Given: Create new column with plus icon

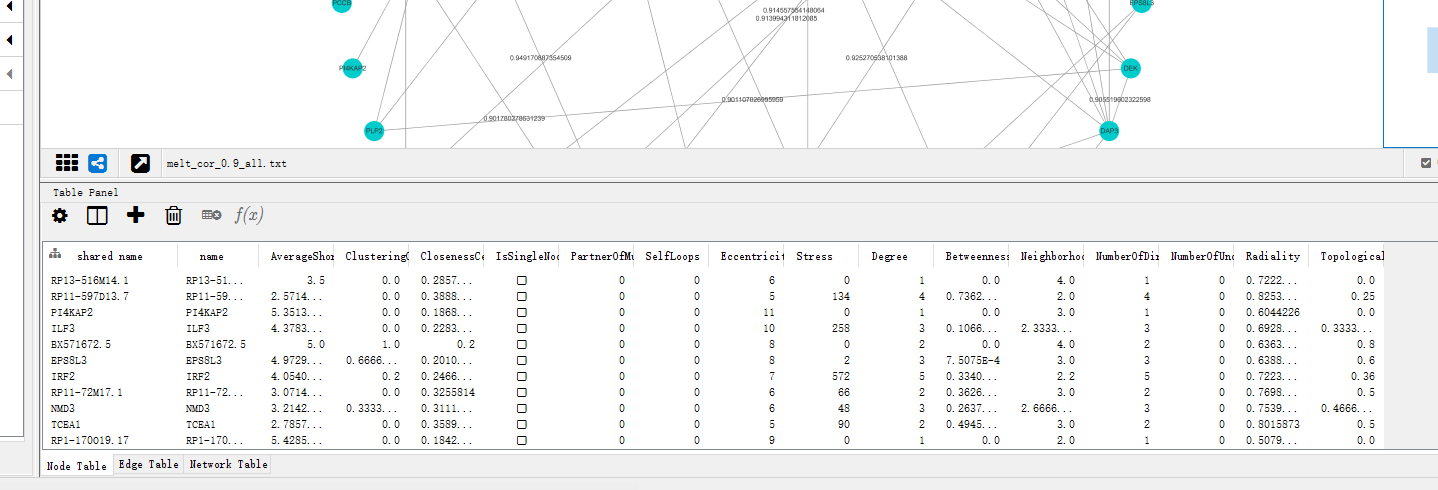Looking at the screenshot, I should [x=136, y=215].
